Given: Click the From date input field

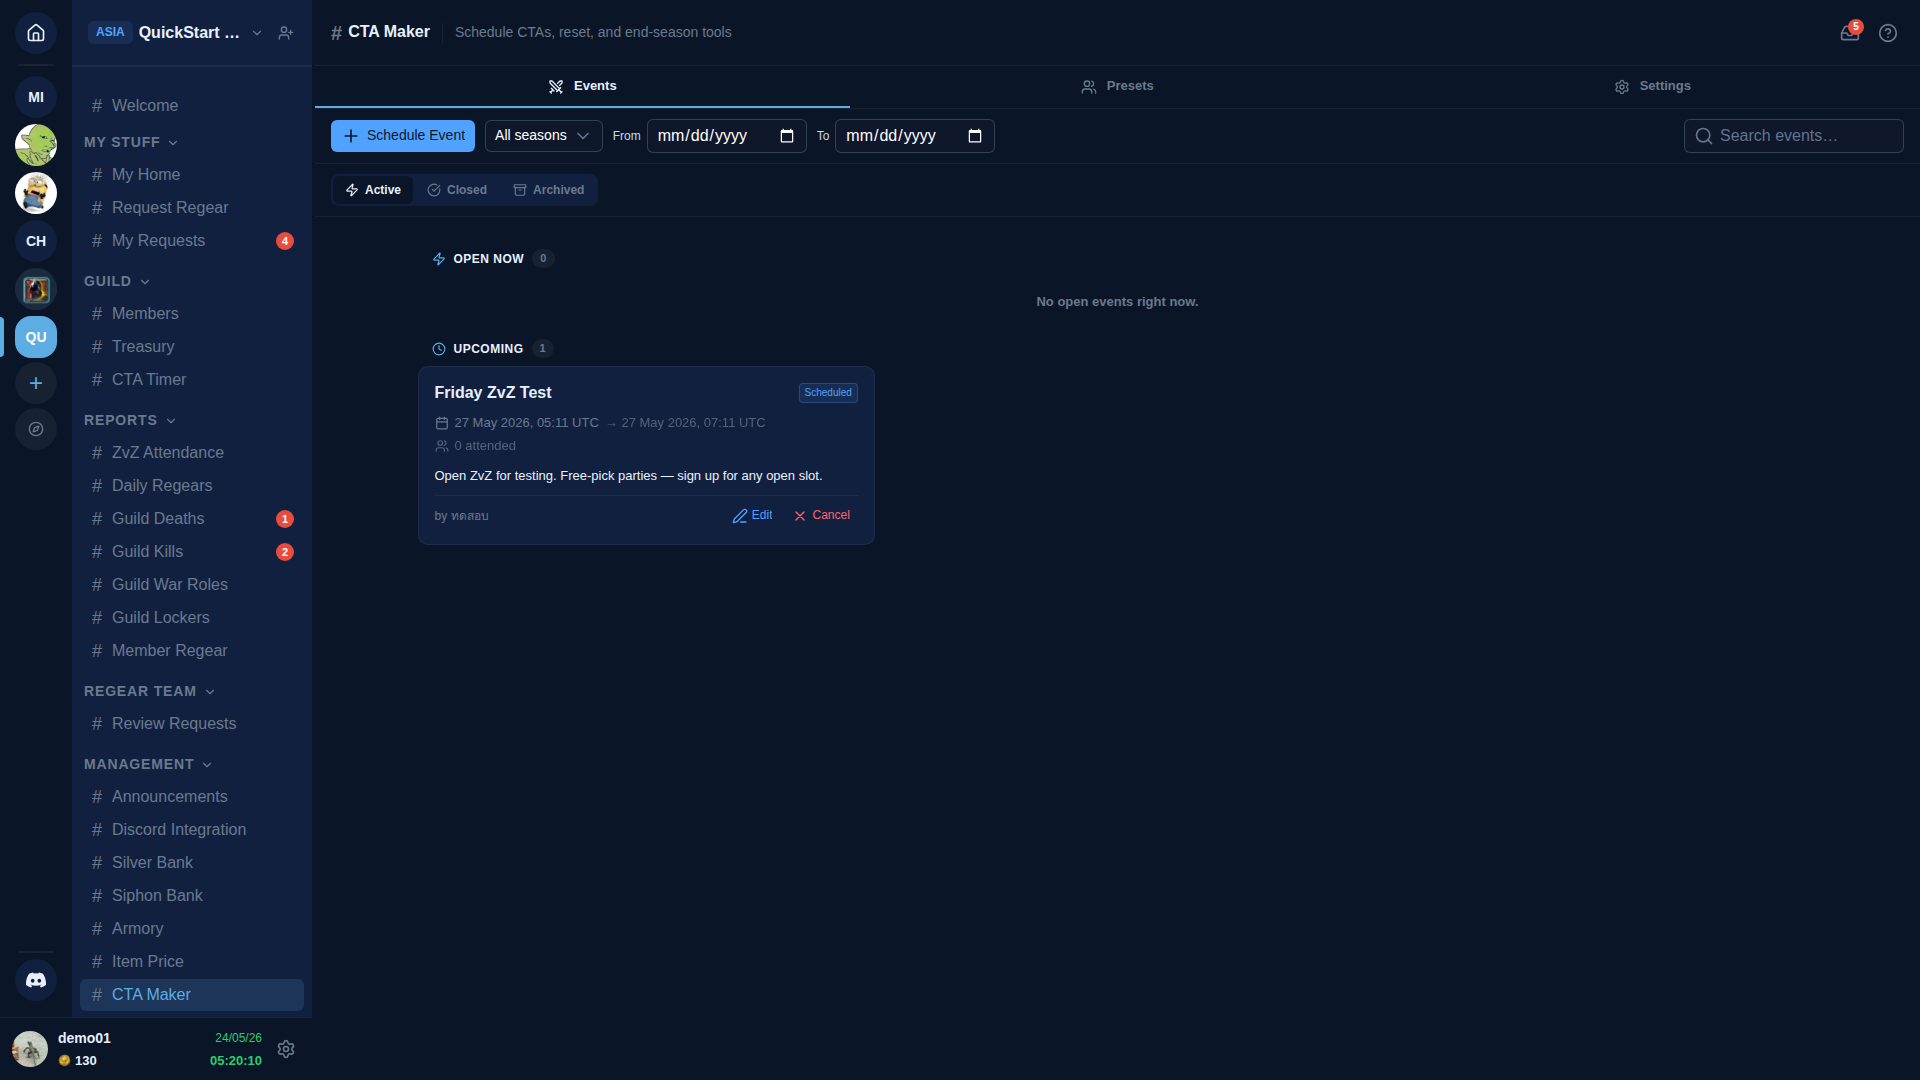Looking at the screenshot, I should click(x=727, y=136).
